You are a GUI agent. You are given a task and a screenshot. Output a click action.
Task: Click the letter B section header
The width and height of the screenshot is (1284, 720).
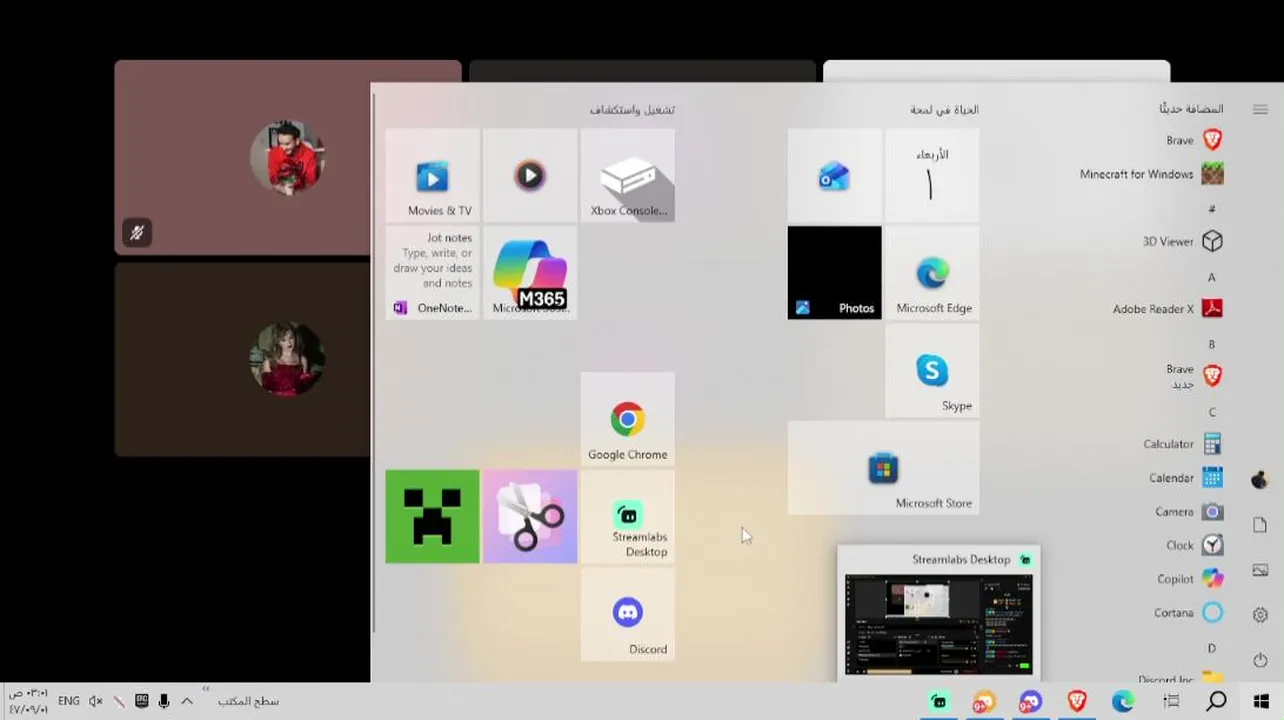(x=1211, y=344)
